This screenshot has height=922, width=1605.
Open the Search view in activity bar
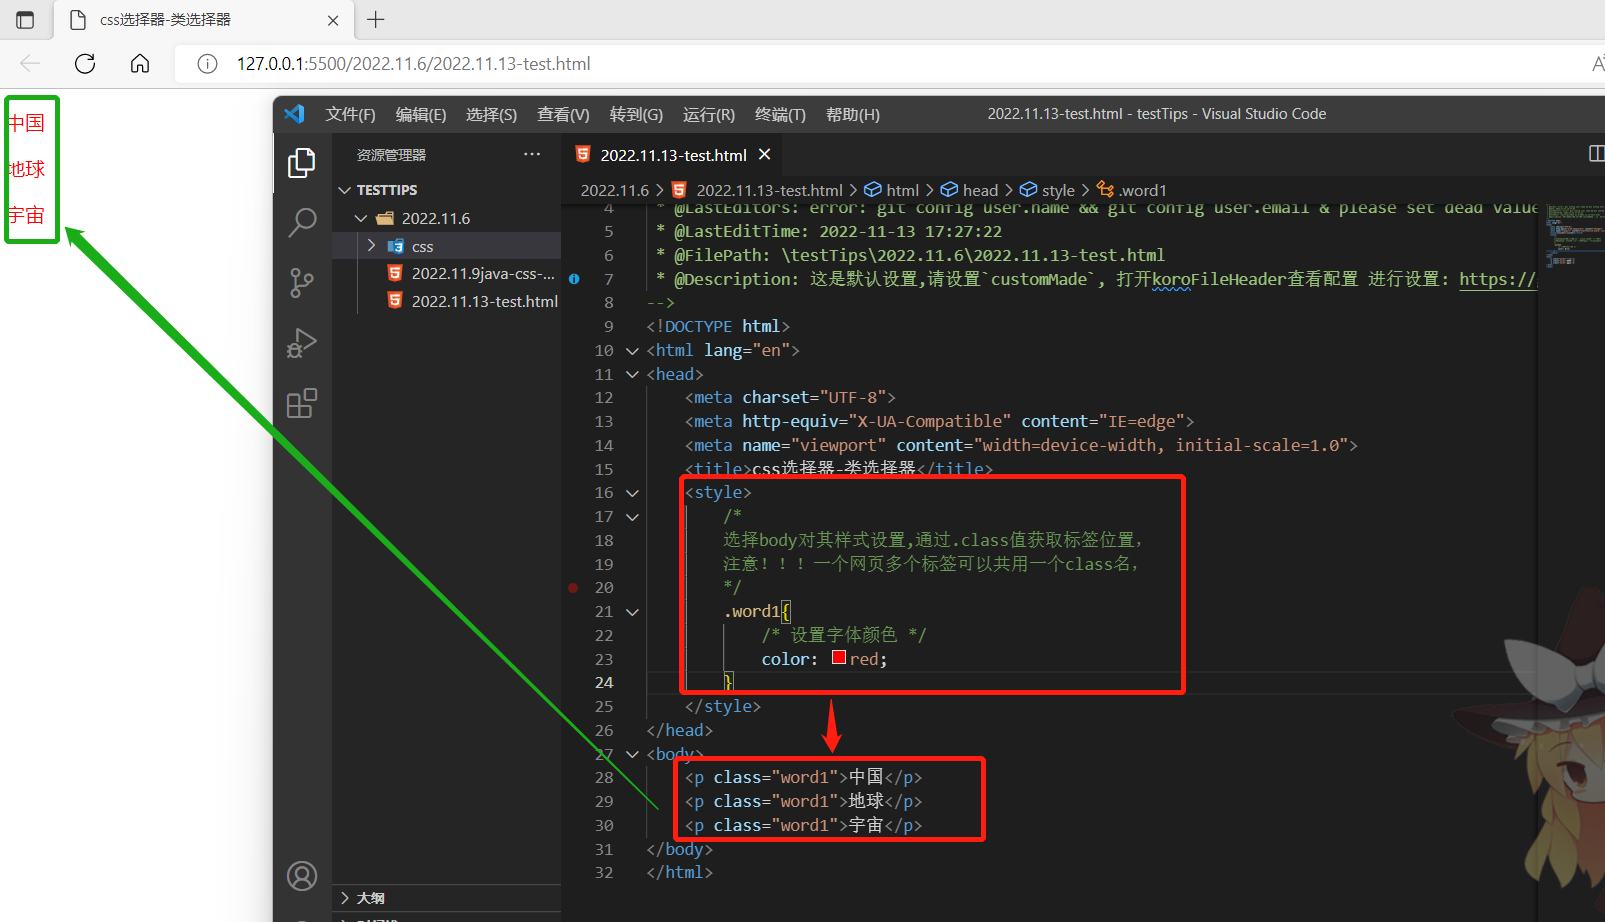302,222
